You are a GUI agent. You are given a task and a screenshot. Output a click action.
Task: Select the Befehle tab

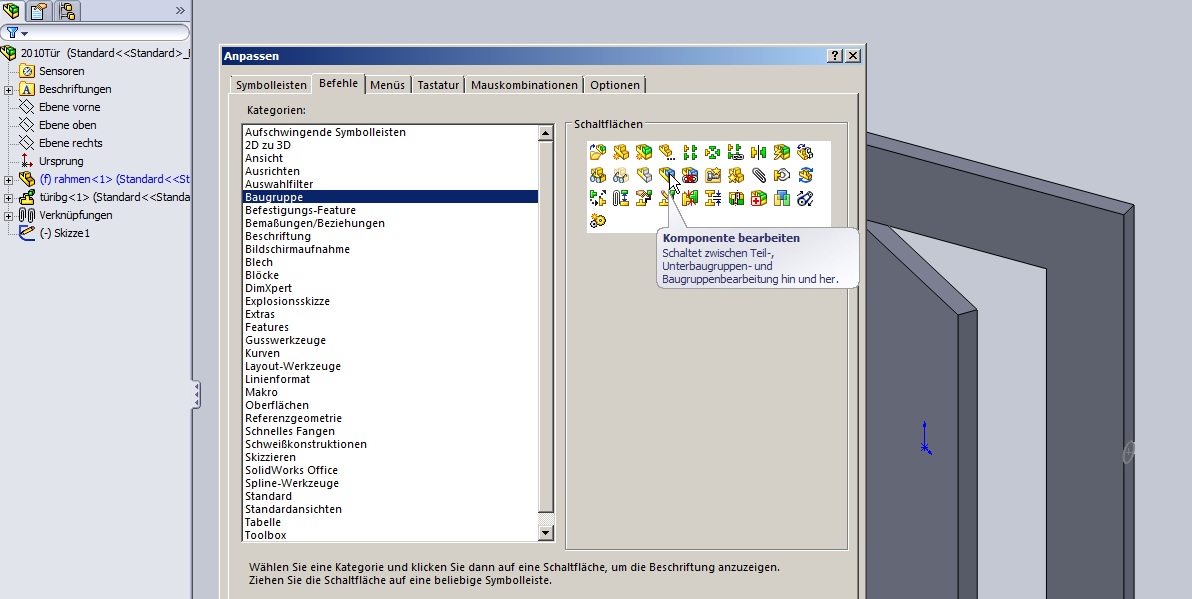tap(338, 84)
